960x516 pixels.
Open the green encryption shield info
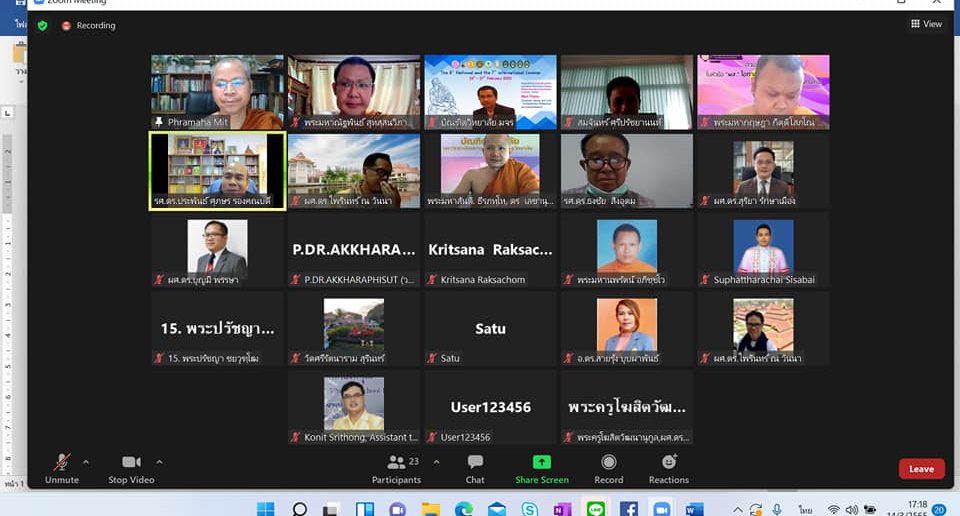42,26
